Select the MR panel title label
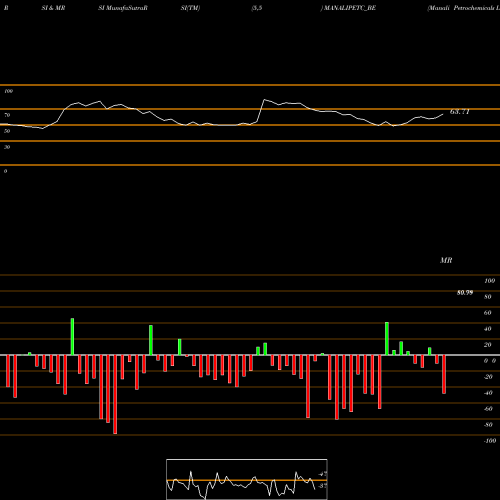Image resolution: width=500 pixels, height=500 pixels. click(446, 260)
